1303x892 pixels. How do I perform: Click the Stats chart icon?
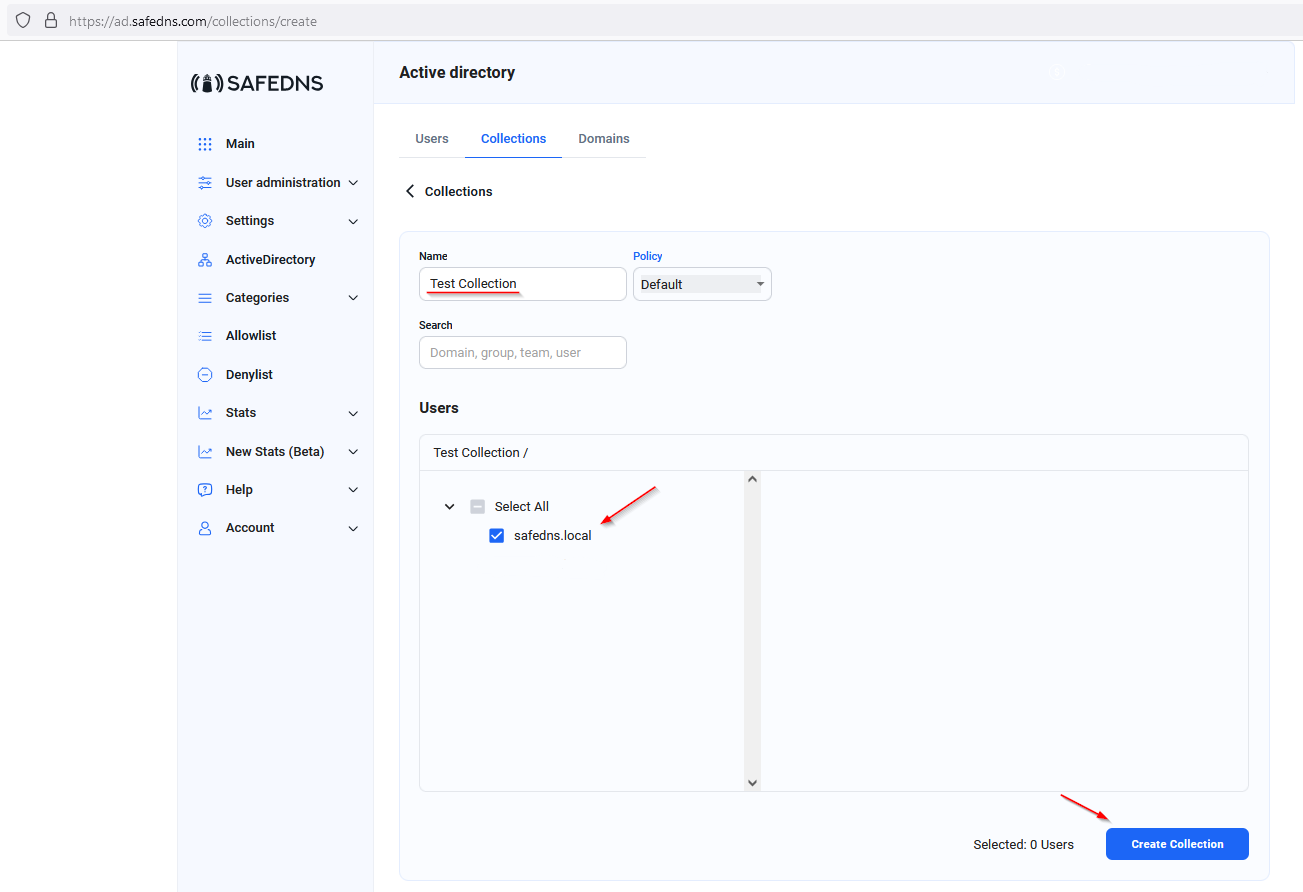(x=205, y=413)
